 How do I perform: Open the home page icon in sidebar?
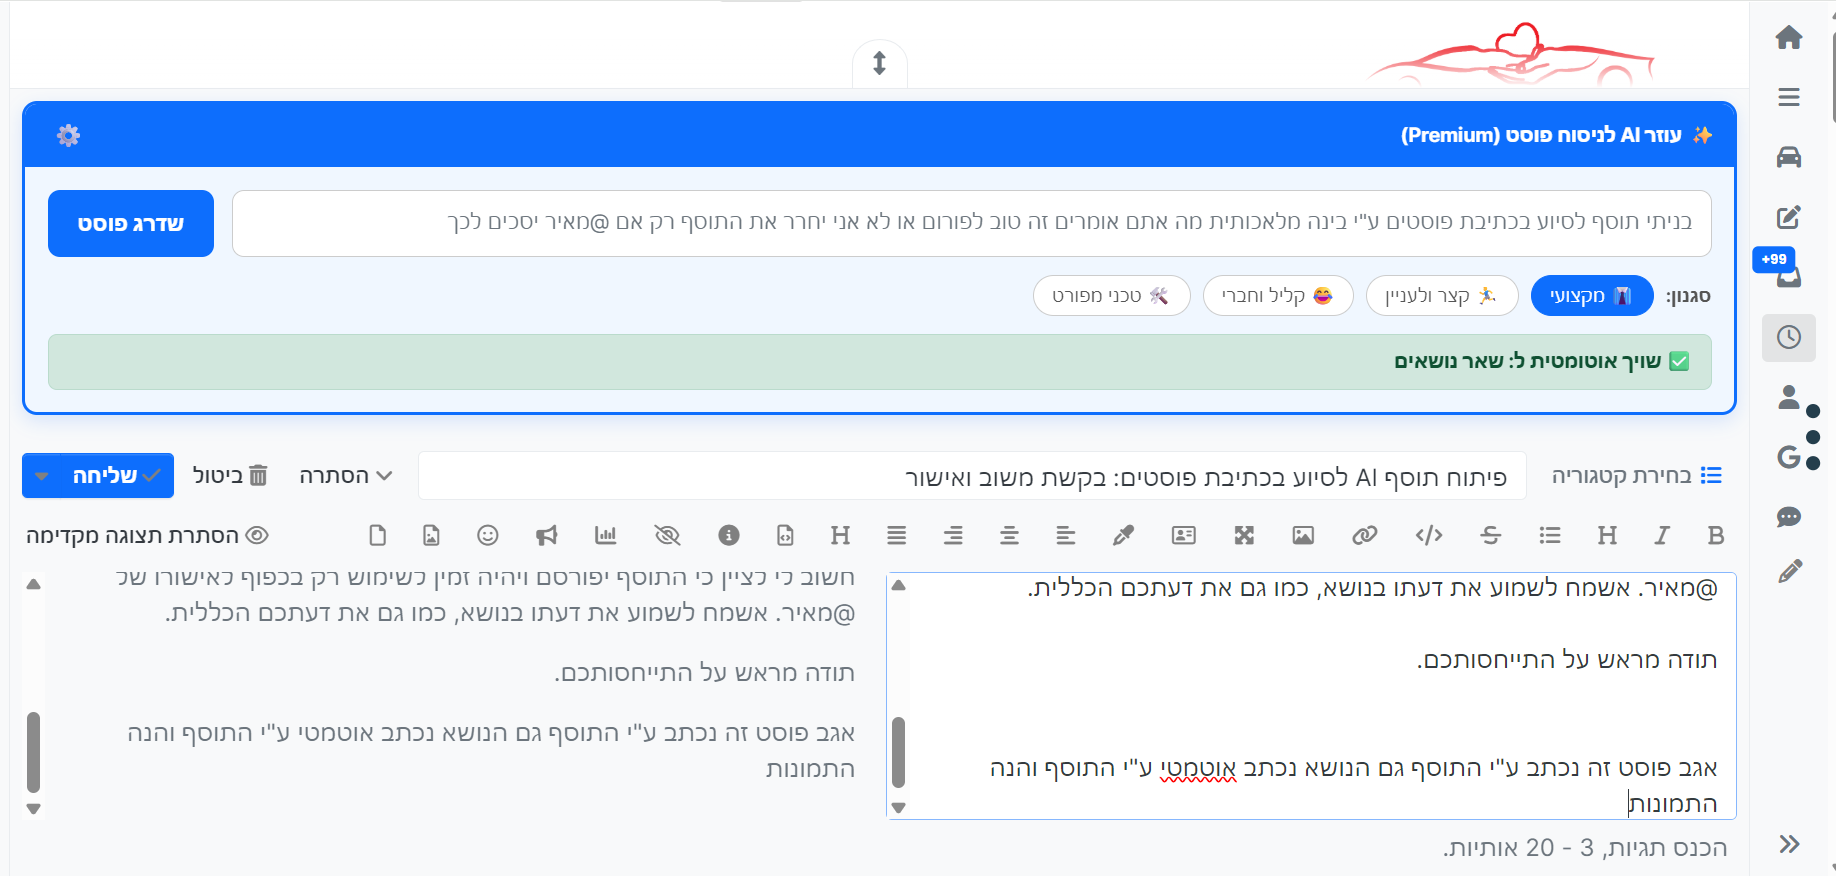1789,38
